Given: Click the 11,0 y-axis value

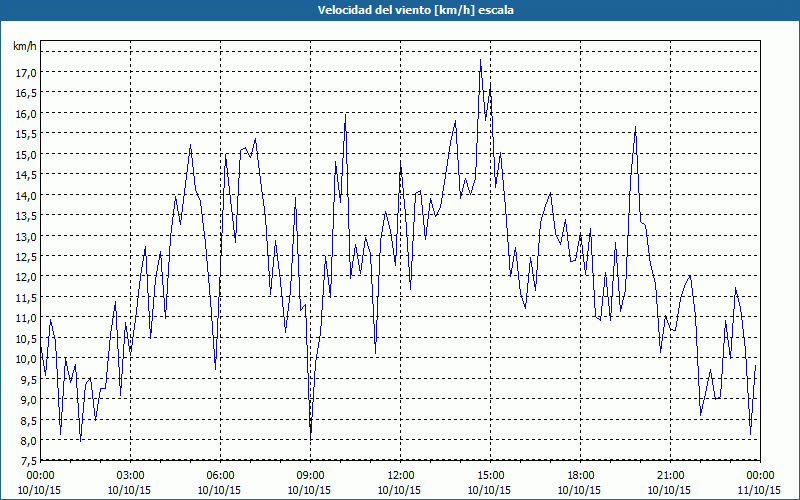Looking at the screenshot, I should click(26, 318).
